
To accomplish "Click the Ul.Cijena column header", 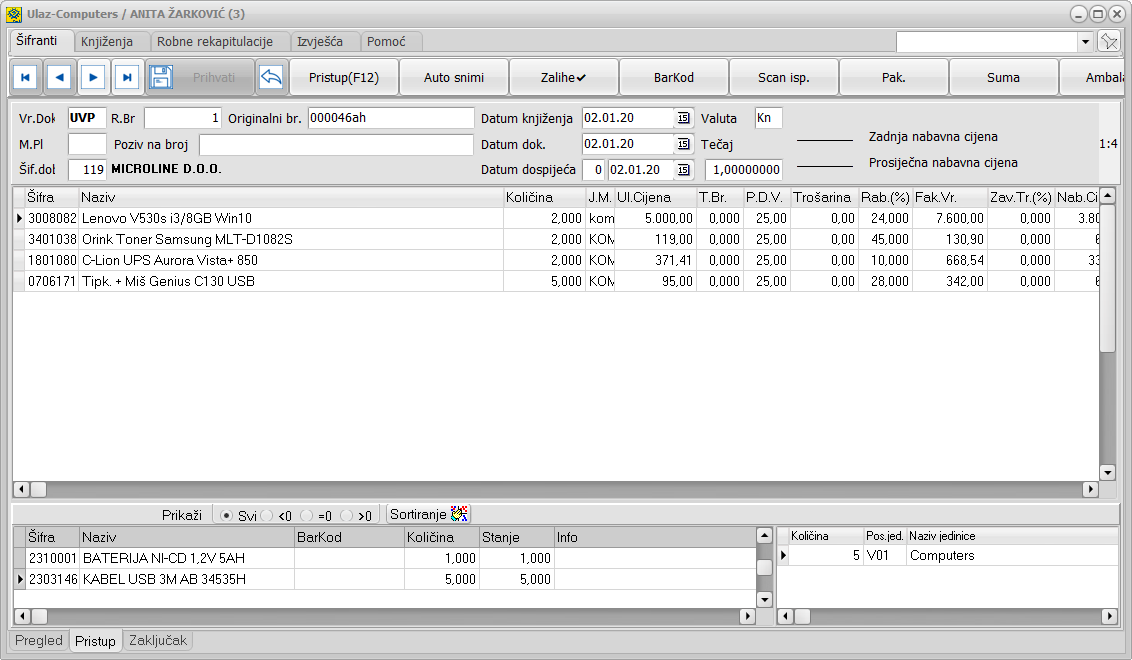I will (655, 197).
